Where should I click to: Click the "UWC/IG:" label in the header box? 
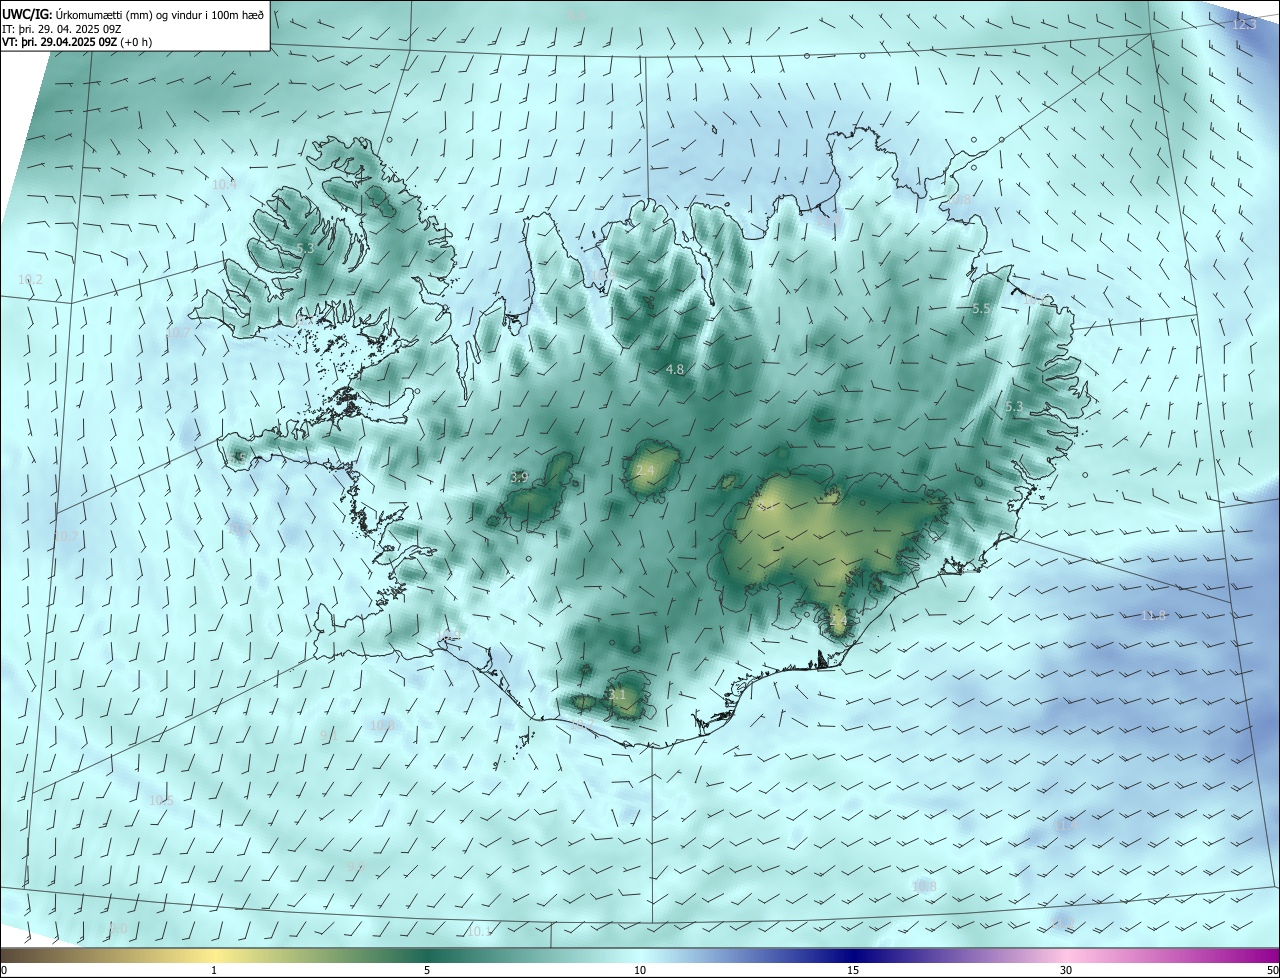[28, 15]
